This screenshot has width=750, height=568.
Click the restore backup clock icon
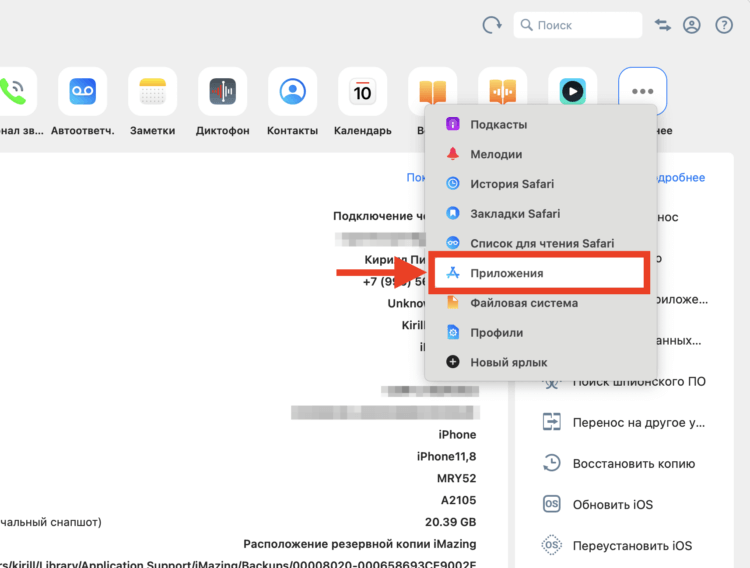tap(551, 463)
